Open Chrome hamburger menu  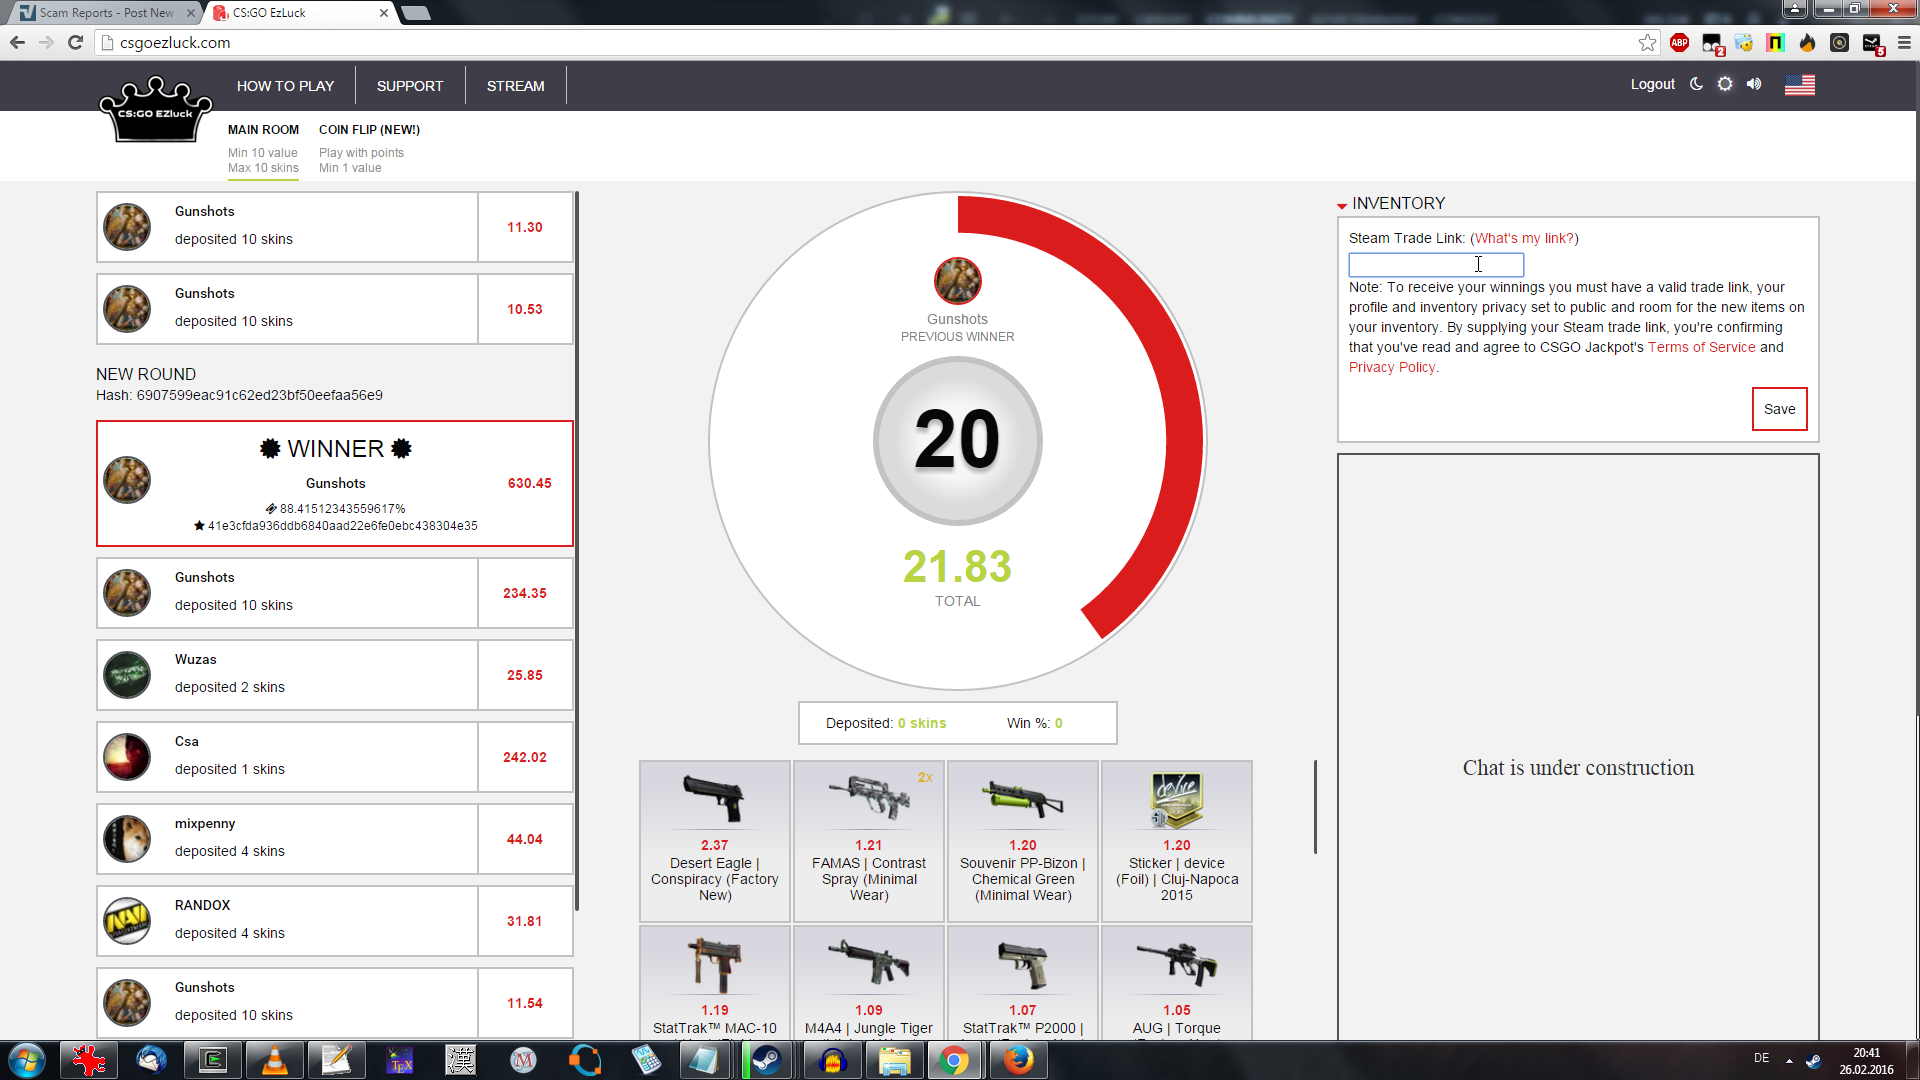click(x=1904, y=43)
